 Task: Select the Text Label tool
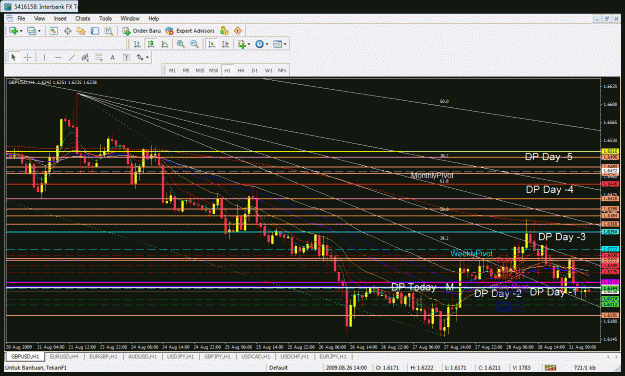(126, 57)
